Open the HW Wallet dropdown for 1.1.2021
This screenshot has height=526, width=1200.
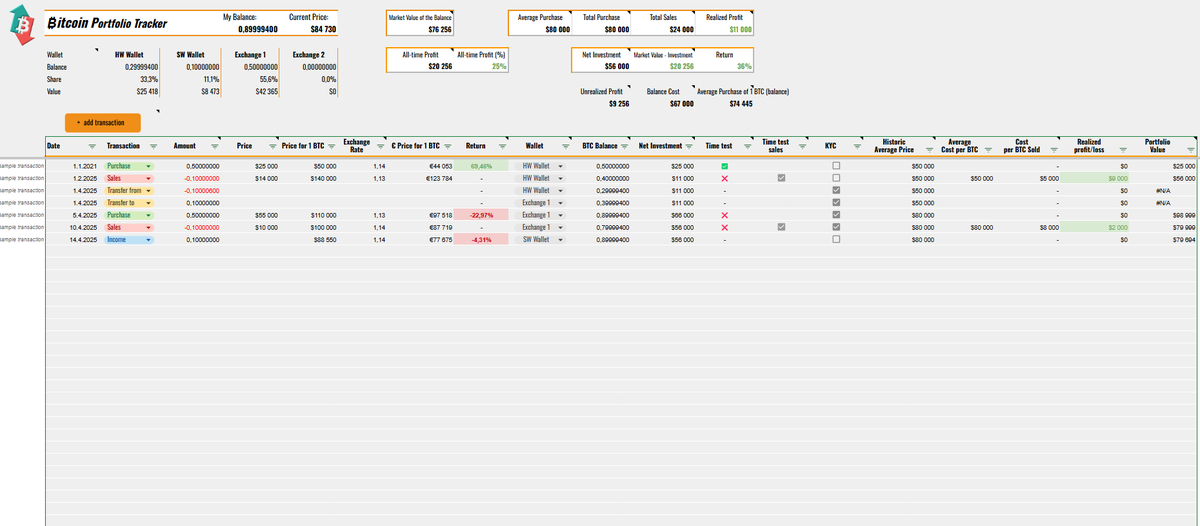[x=560, y=166]
